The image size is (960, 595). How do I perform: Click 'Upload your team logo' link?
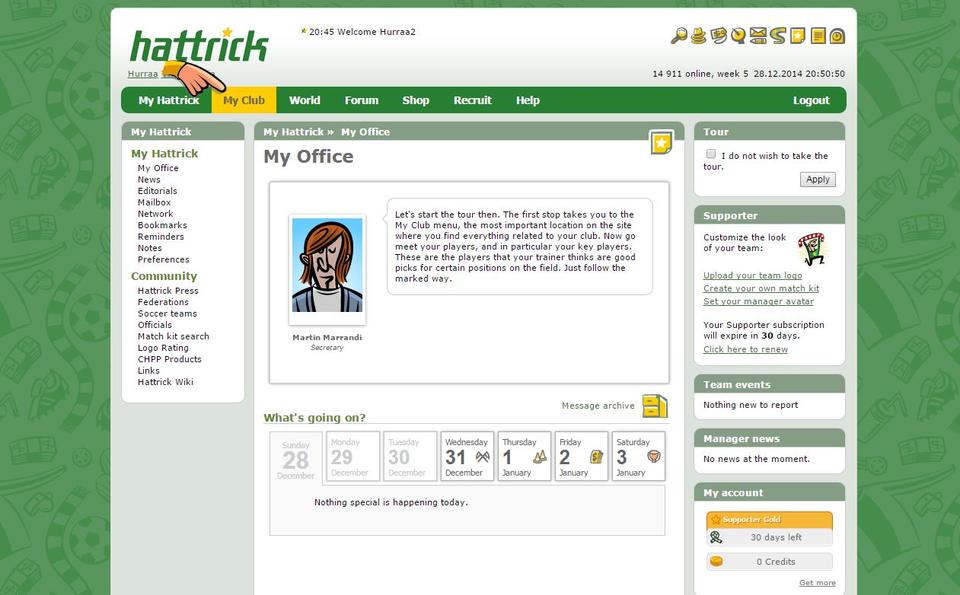[x=752, y=275]
